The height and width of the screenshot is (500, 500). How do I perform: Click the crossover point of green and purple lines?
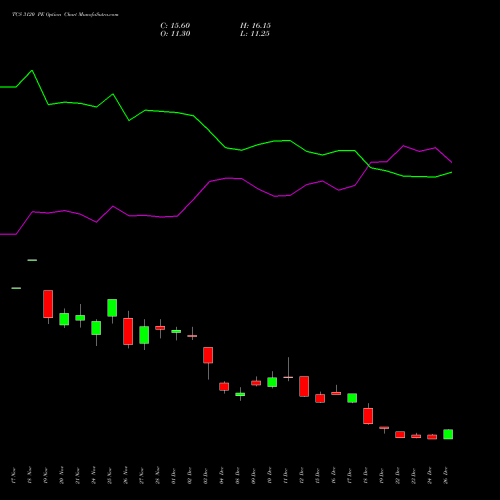point(370,165)
